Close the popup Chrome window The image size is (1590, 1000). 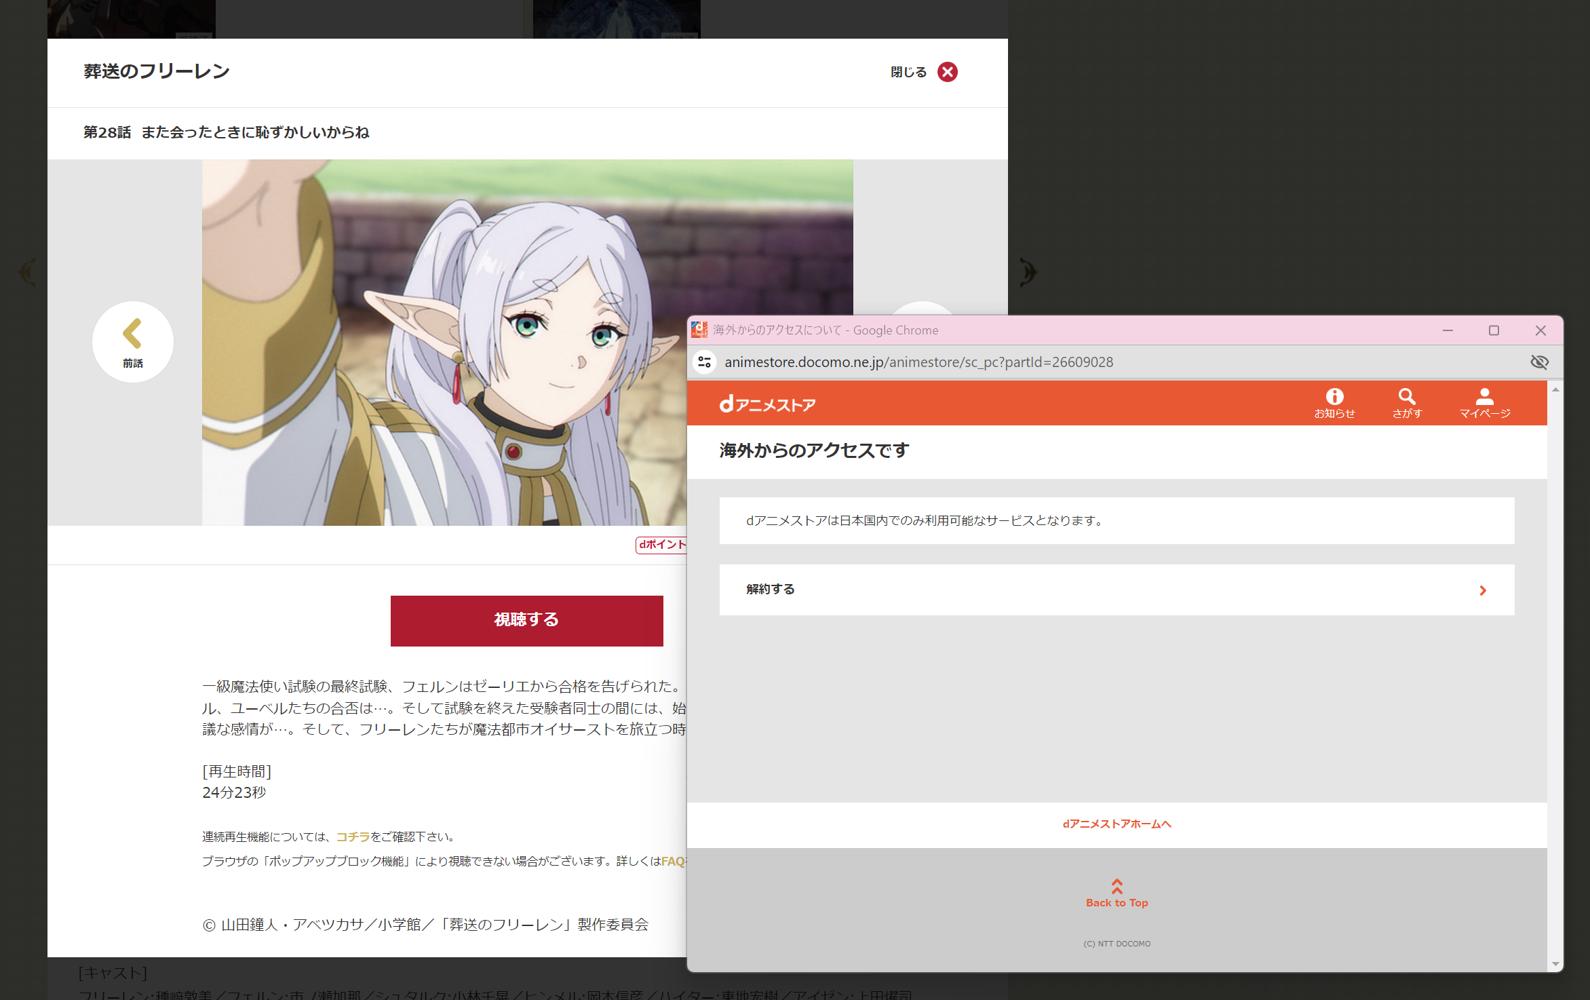[1540, 330]
